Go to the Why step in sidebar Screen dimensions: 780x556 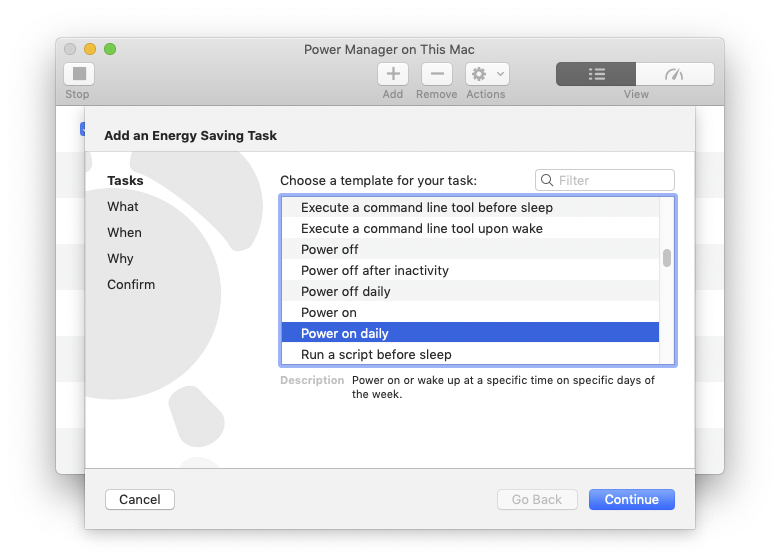(x=120, y=259)
